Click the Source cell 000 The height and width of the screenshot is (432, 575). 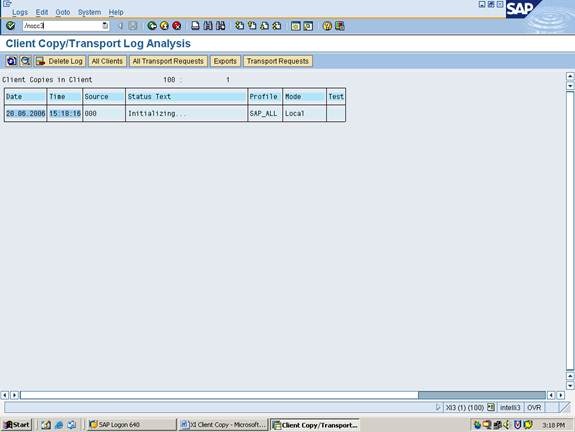[104, 114]
